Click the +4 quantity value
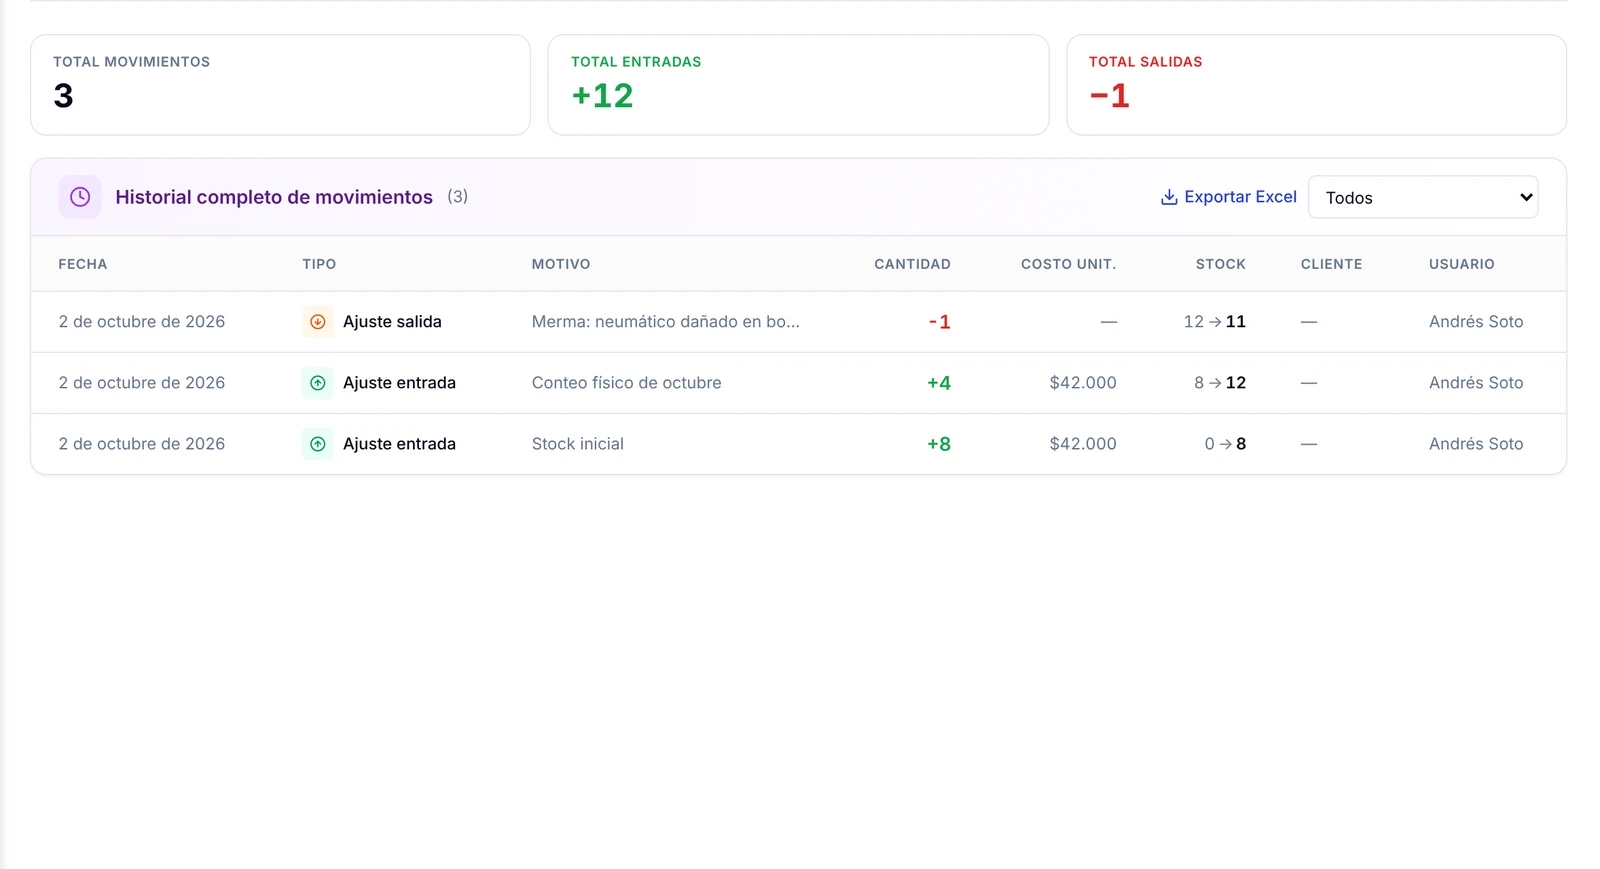 pyautogui.click(x=939, y=383)
